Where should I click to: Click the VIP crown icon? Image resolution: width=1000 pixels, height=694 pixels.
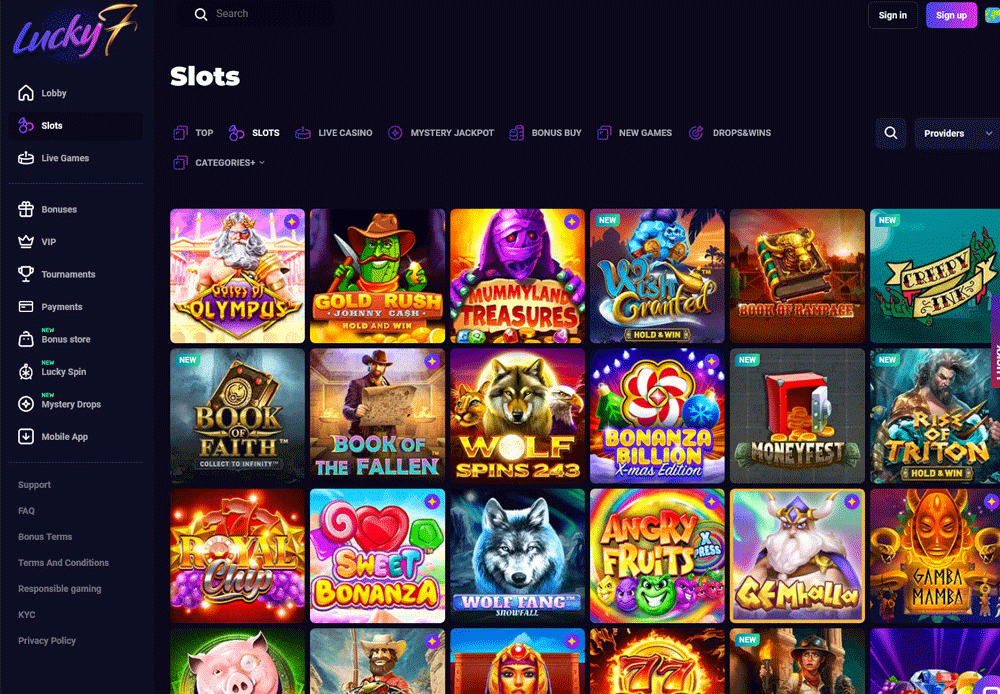(x=26, y=242)
